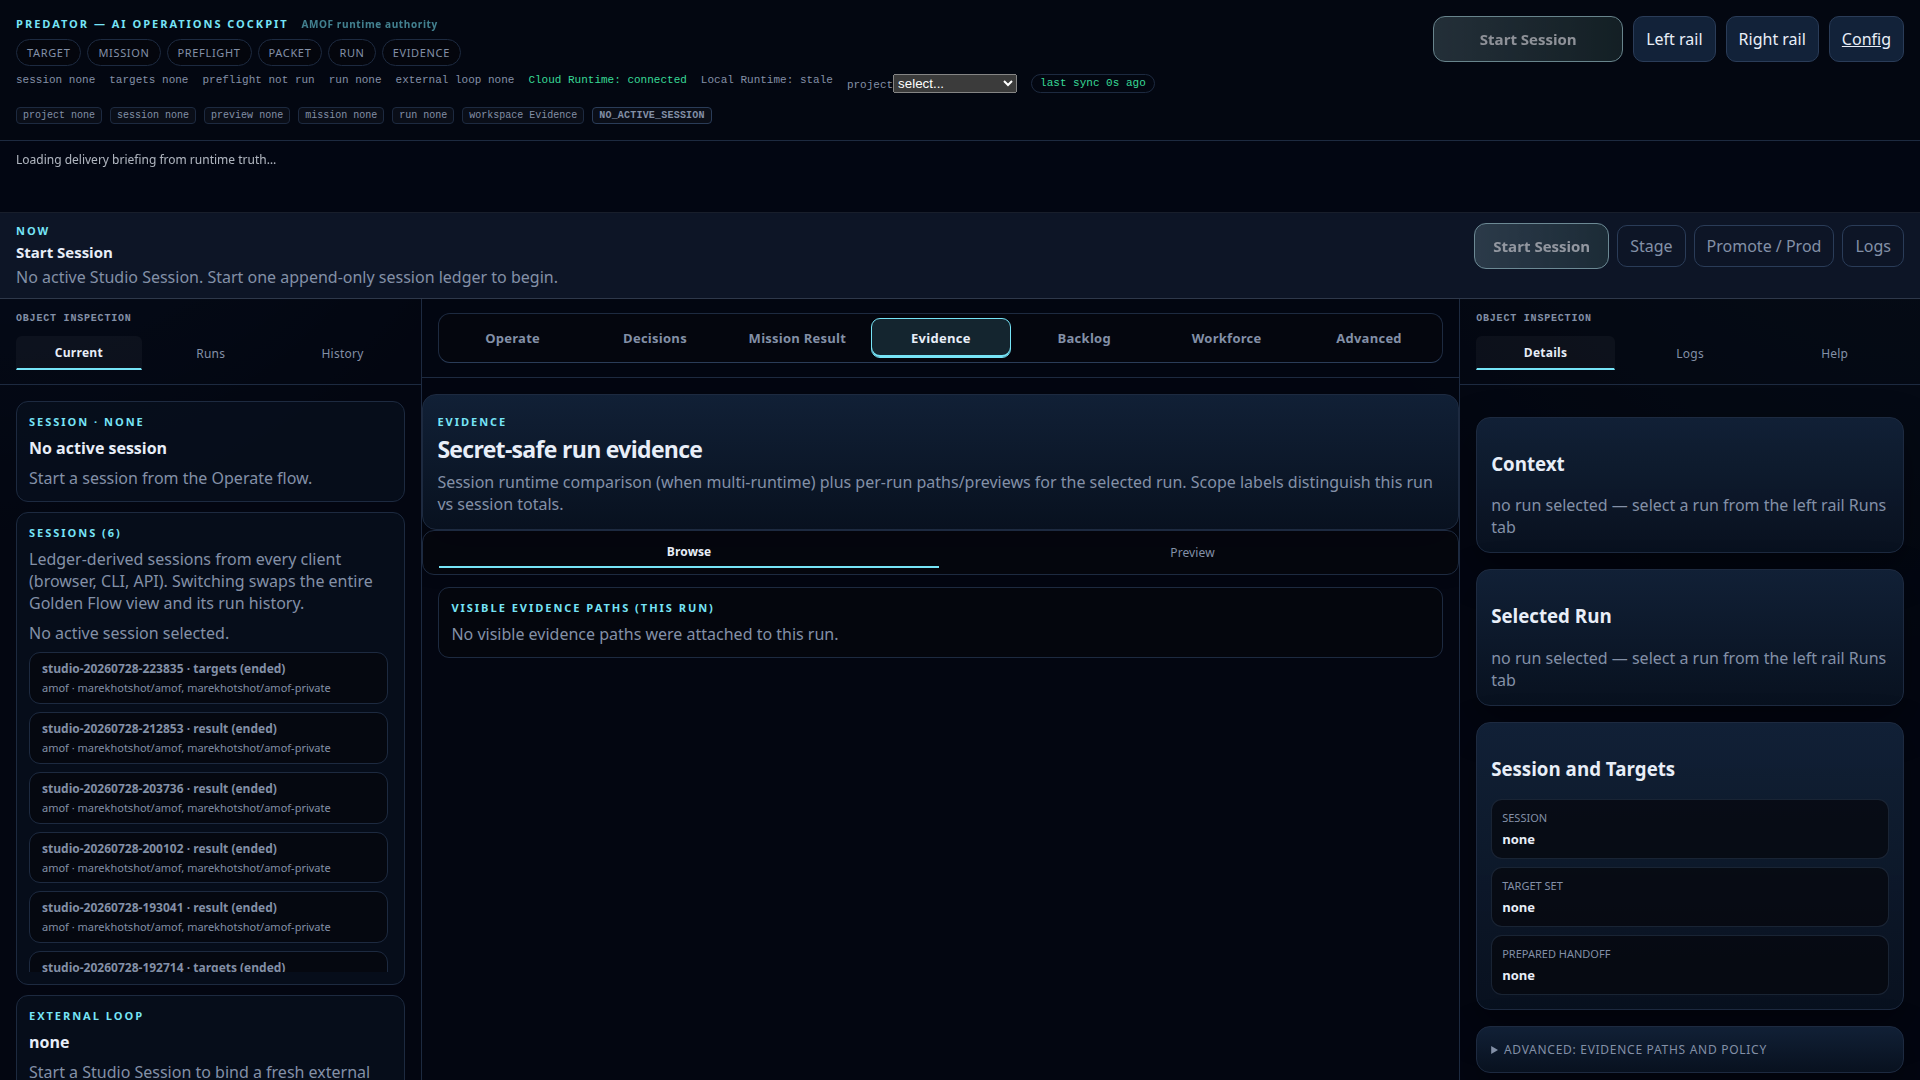Image resolution: width=1920 pixels, height=1080 pixels.
Task: Click the 'mission none' chip
Action: pyautogui.click(x=341, y=115)
